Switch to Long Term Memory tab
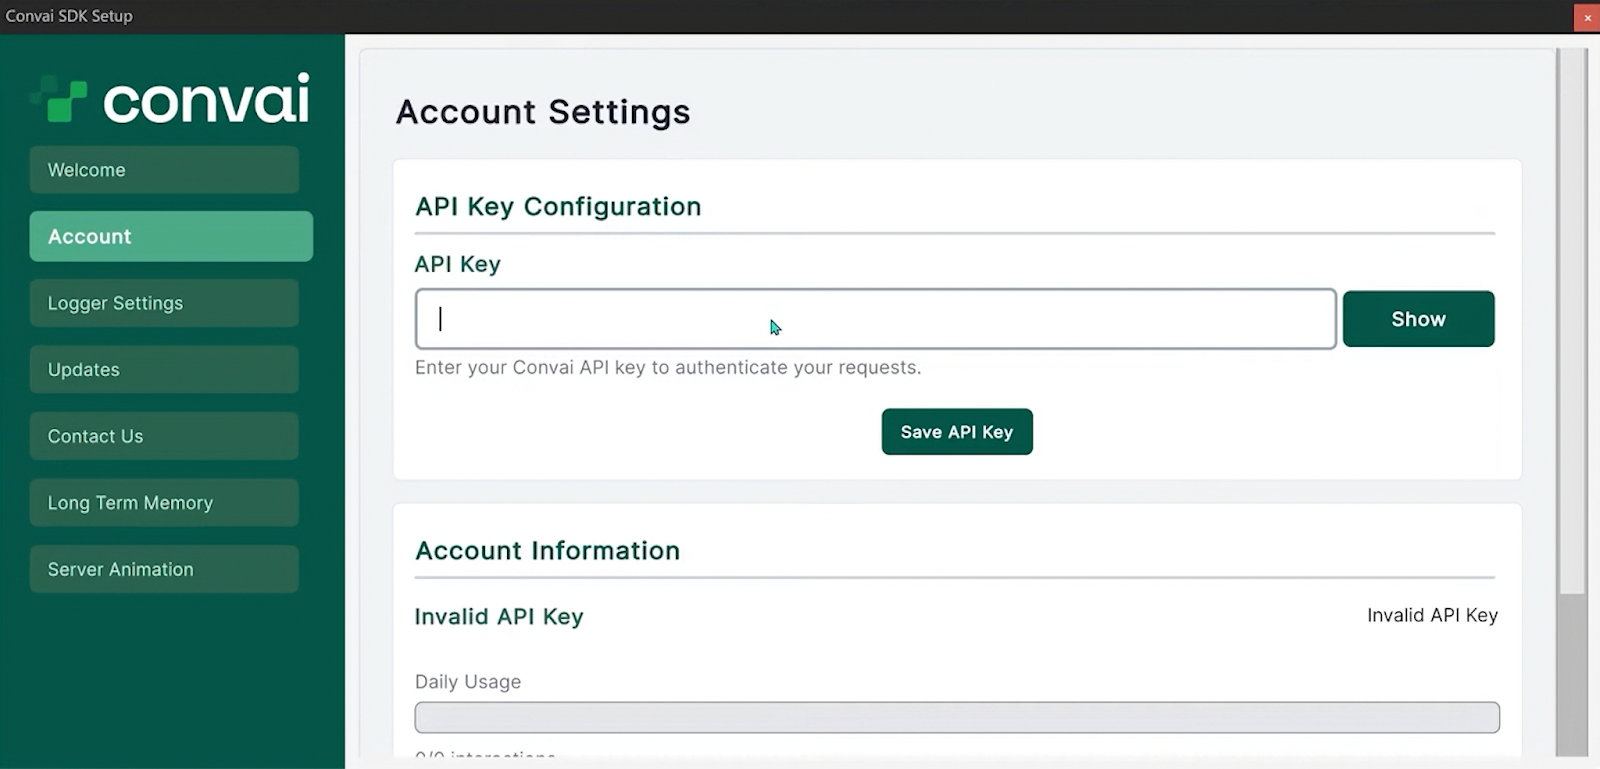This screenshot has height=769, width=1600. pos(164,502)
